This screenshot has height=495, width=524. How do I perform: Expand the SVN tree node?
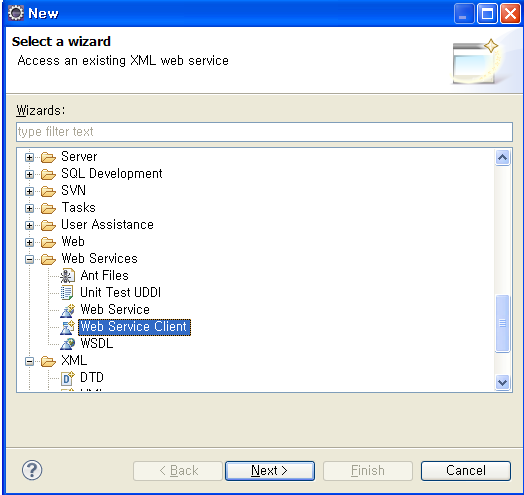click(29, 192)
